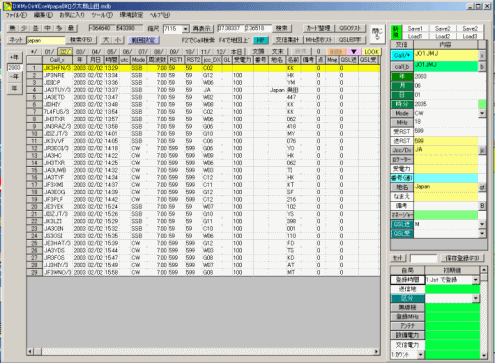Click the Mode column header
495x363 pixels.
[138, 60]
